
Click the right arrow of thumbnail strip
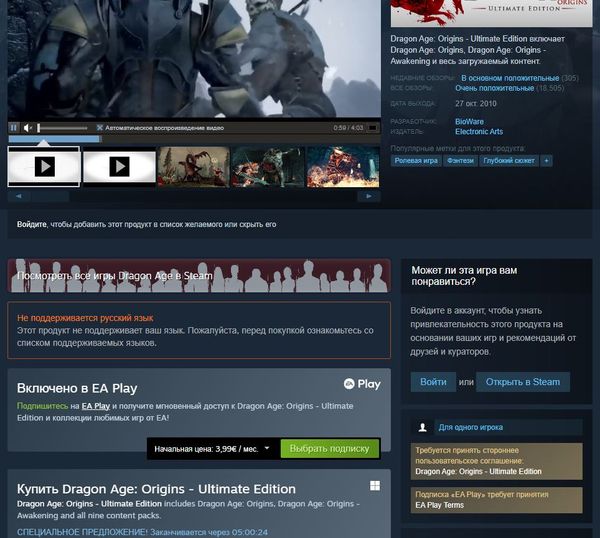coord(369,196)
